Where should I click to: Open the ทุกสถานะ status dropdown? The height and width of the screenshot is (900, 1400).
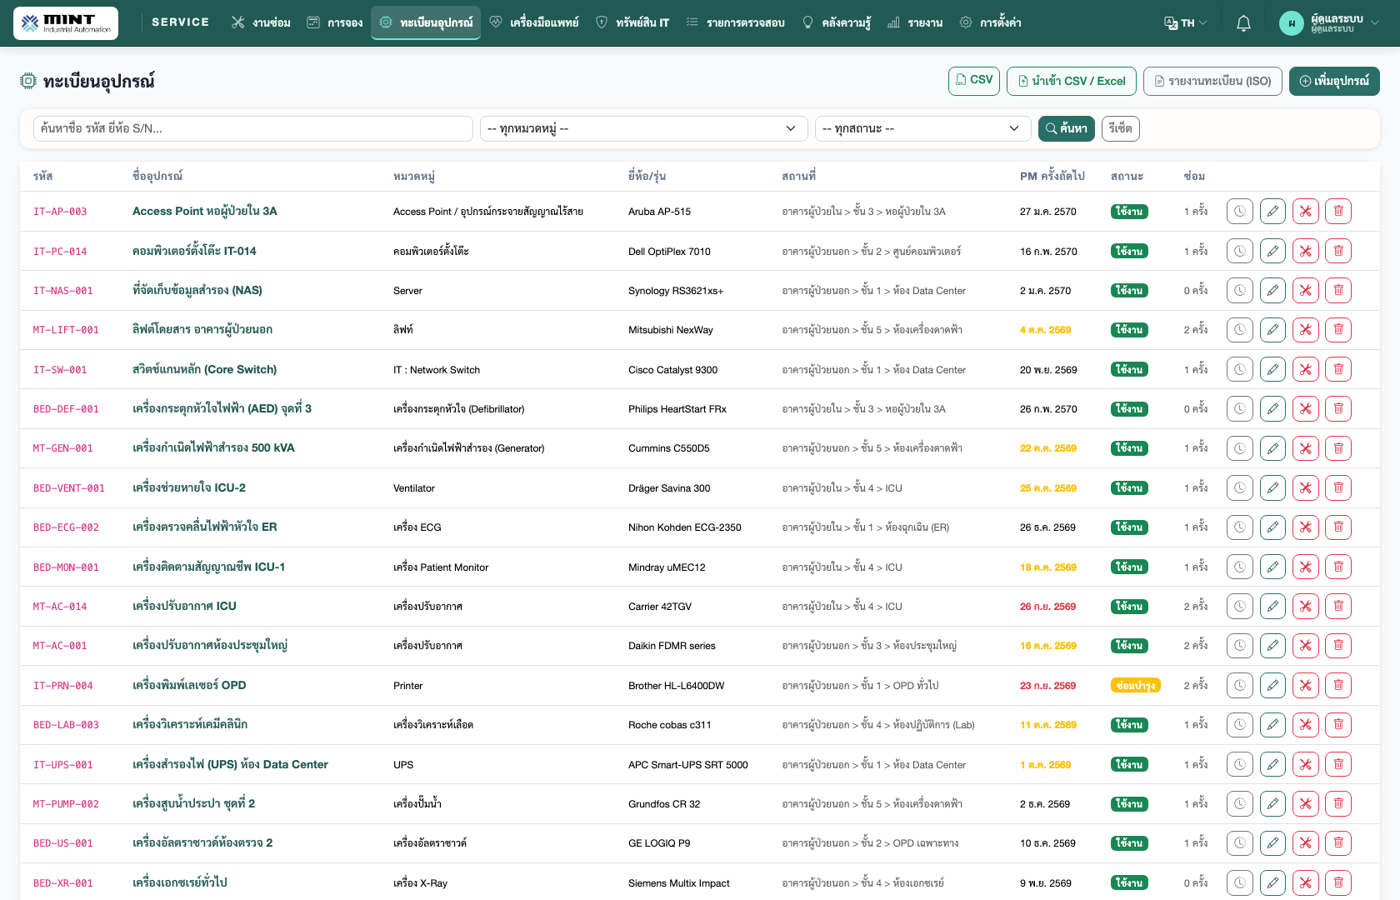[x=922, y=128]
